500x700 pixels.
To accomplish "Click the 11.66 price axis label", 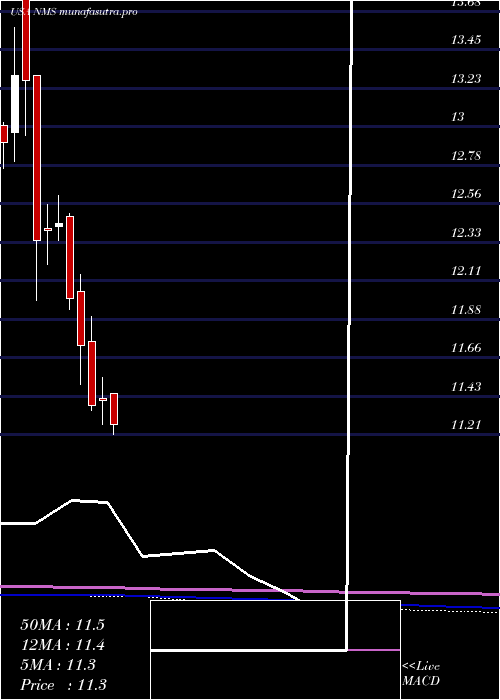I will point(466,348).
